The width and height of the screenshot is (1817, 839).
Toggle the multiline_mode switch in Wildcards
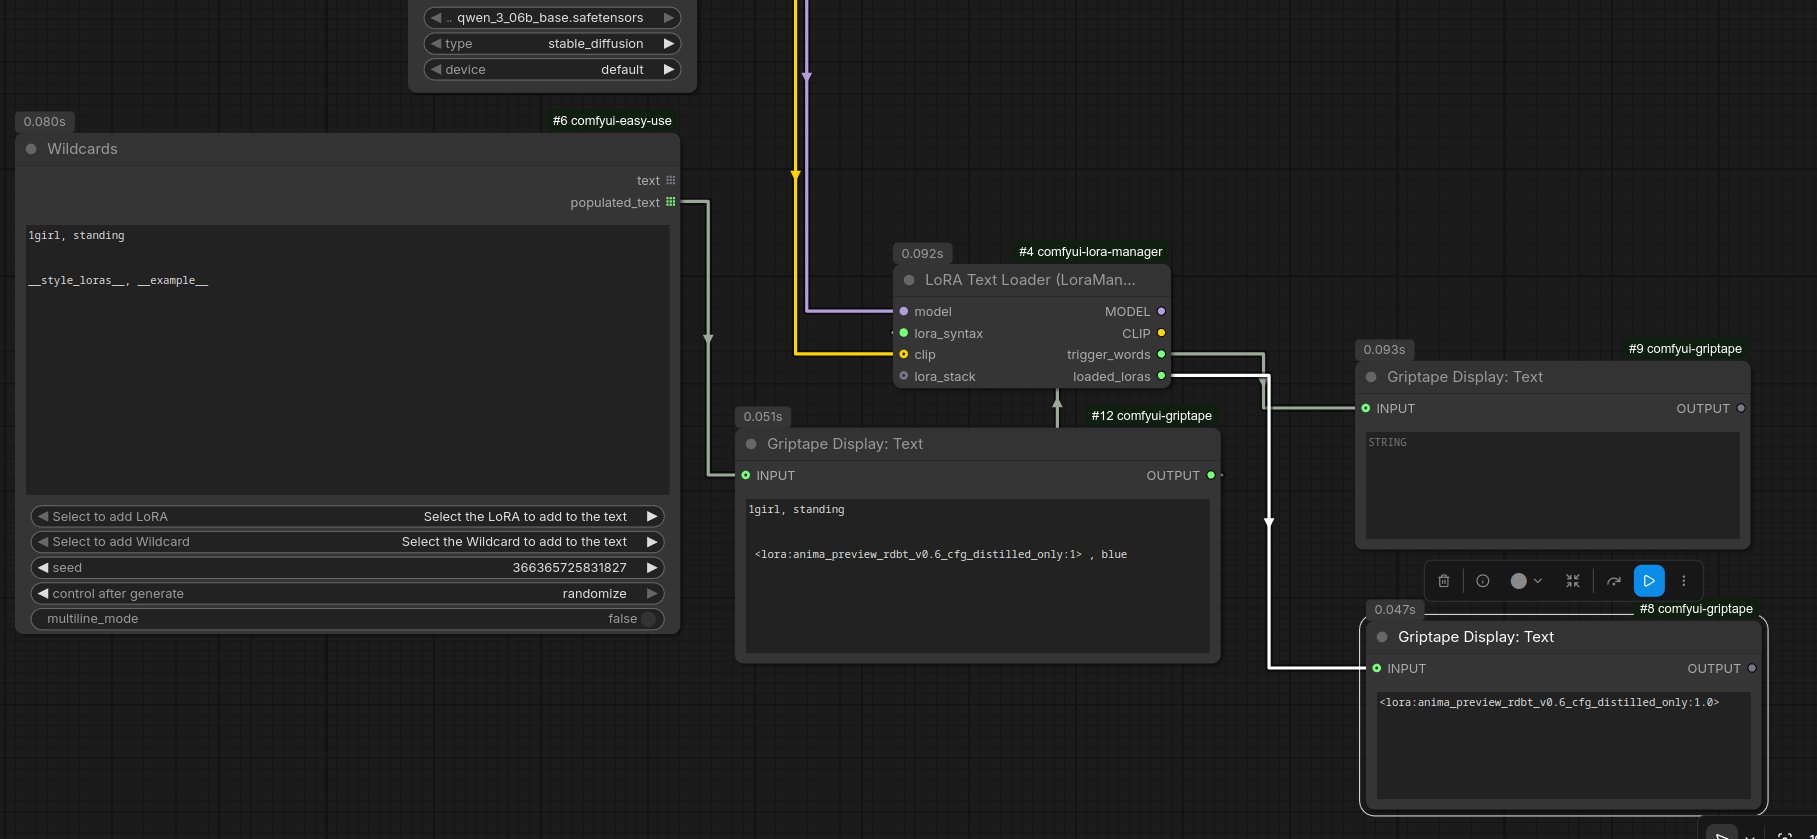click(647, 619)
